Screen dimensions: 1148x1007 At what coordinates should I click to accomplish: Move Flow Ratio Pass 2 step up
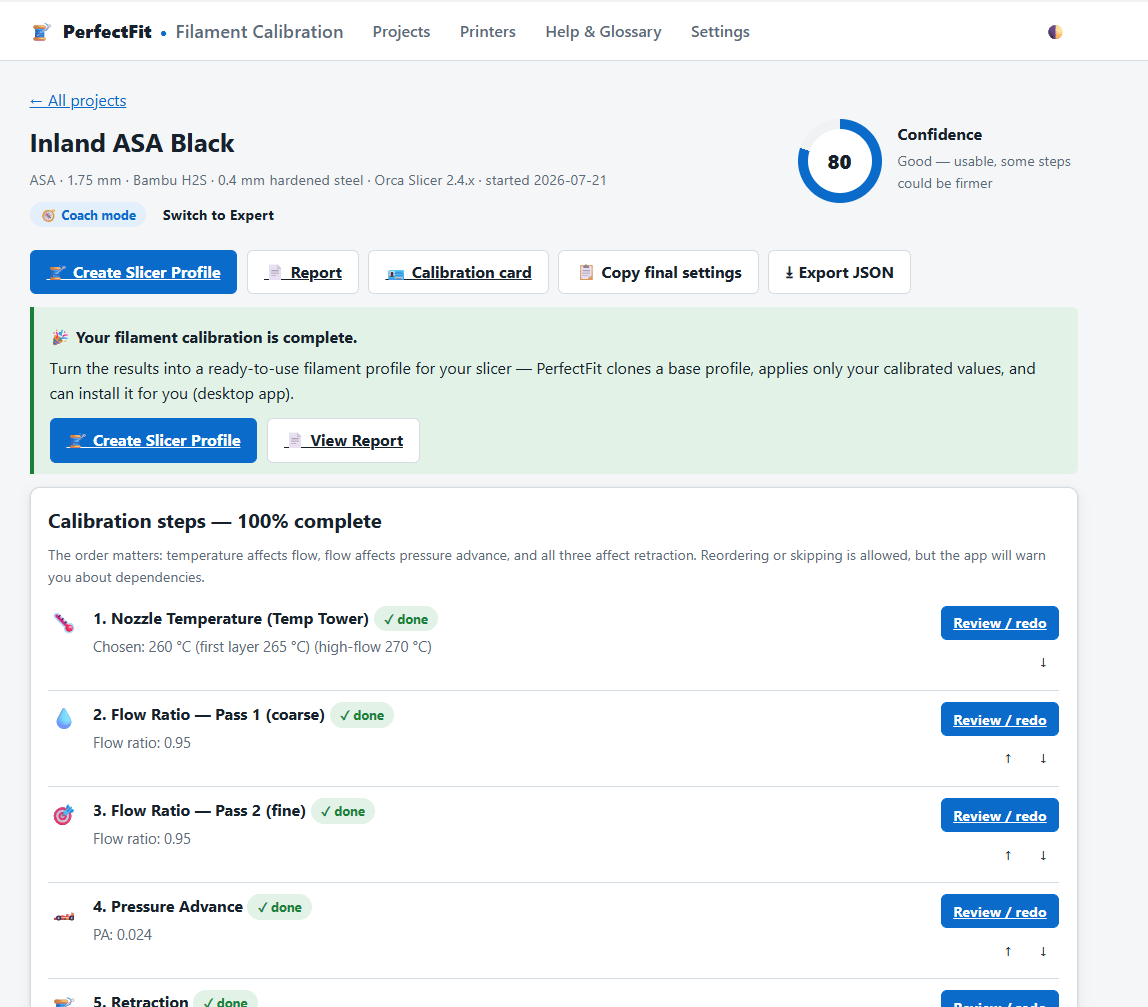point(1008,855)
